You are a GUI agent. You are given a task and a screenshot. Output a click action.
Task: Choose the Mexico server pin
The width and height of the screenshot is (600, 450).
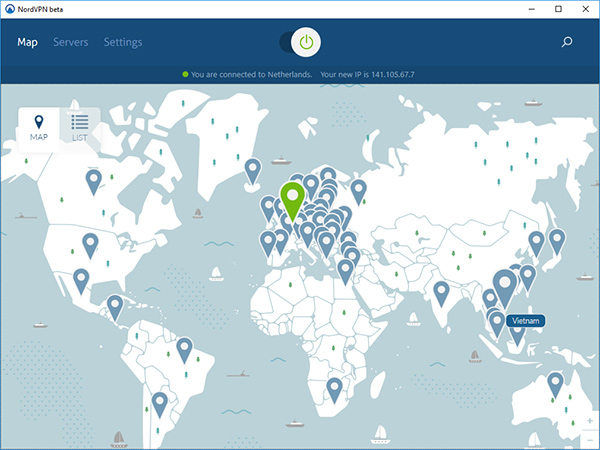coord(81,281)
